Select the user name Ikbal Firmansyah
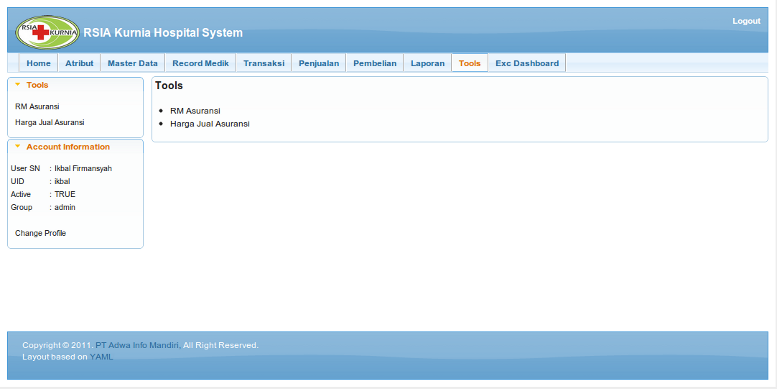777x389 pixels. click(83, 168)
